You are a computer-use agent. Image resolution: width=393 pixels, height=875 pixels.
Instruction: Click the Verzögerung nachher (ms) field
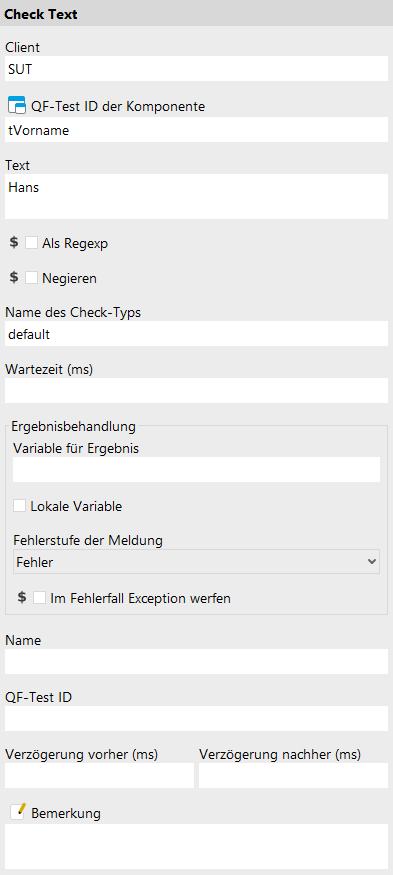[293, 776]
